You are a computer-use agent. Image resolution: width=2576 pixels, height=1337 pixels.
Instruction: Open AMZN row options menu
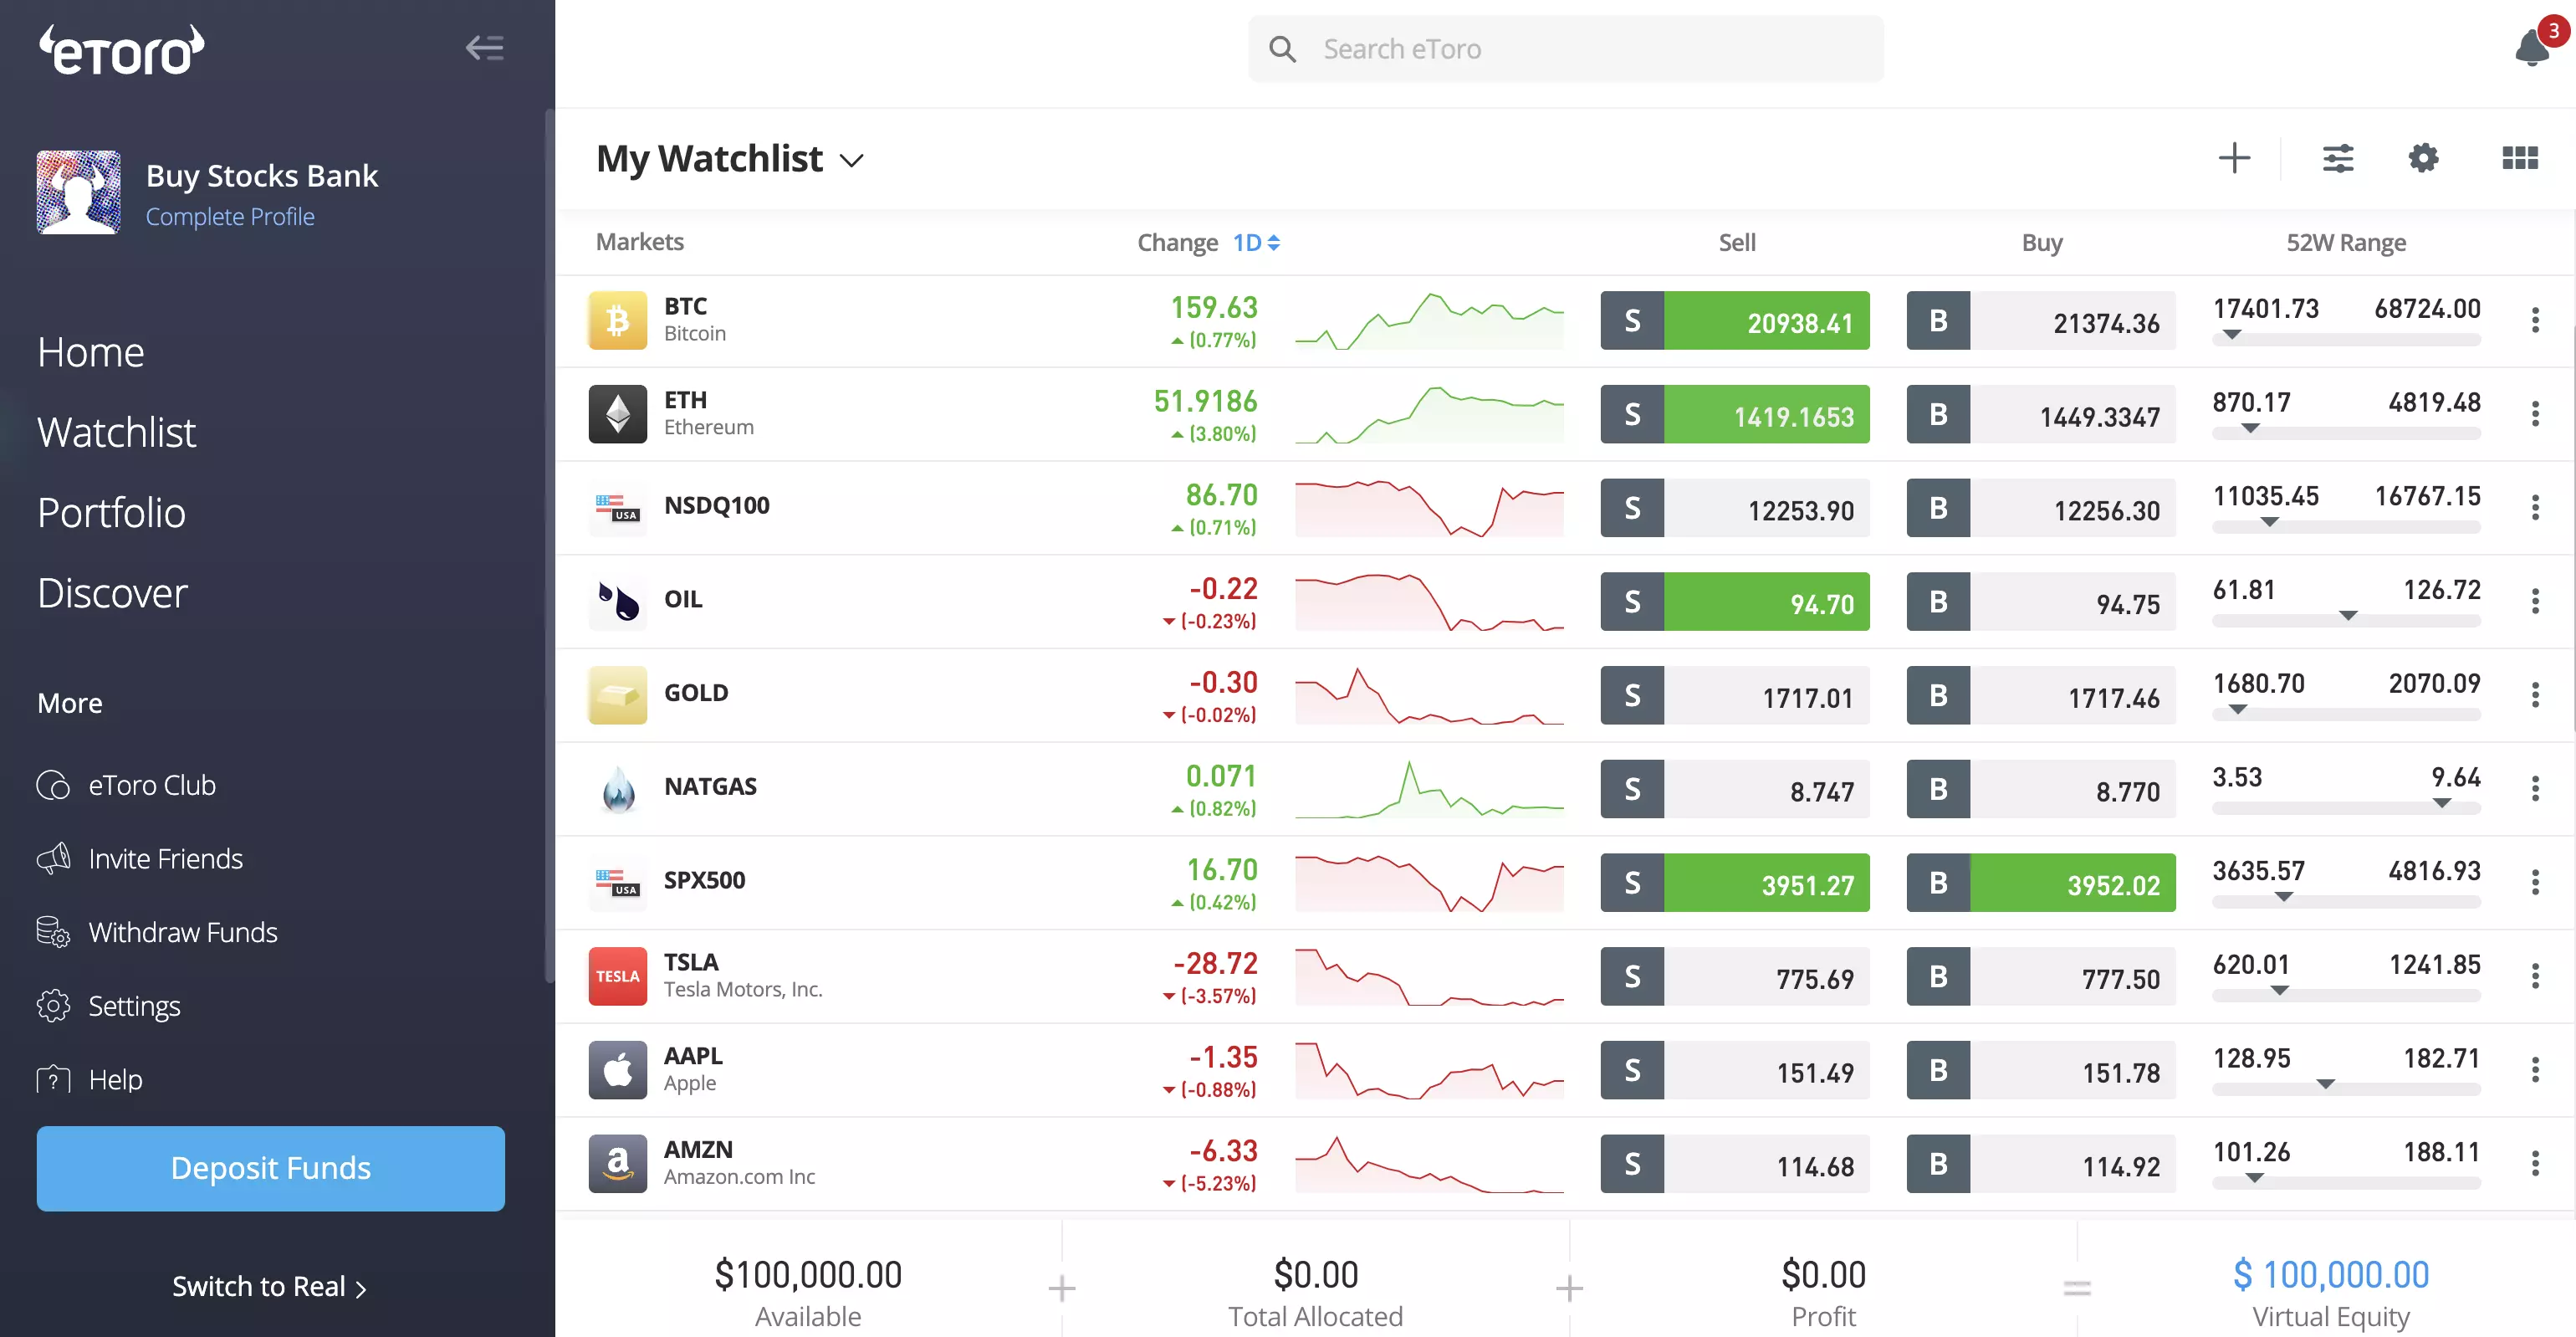2535,1163
